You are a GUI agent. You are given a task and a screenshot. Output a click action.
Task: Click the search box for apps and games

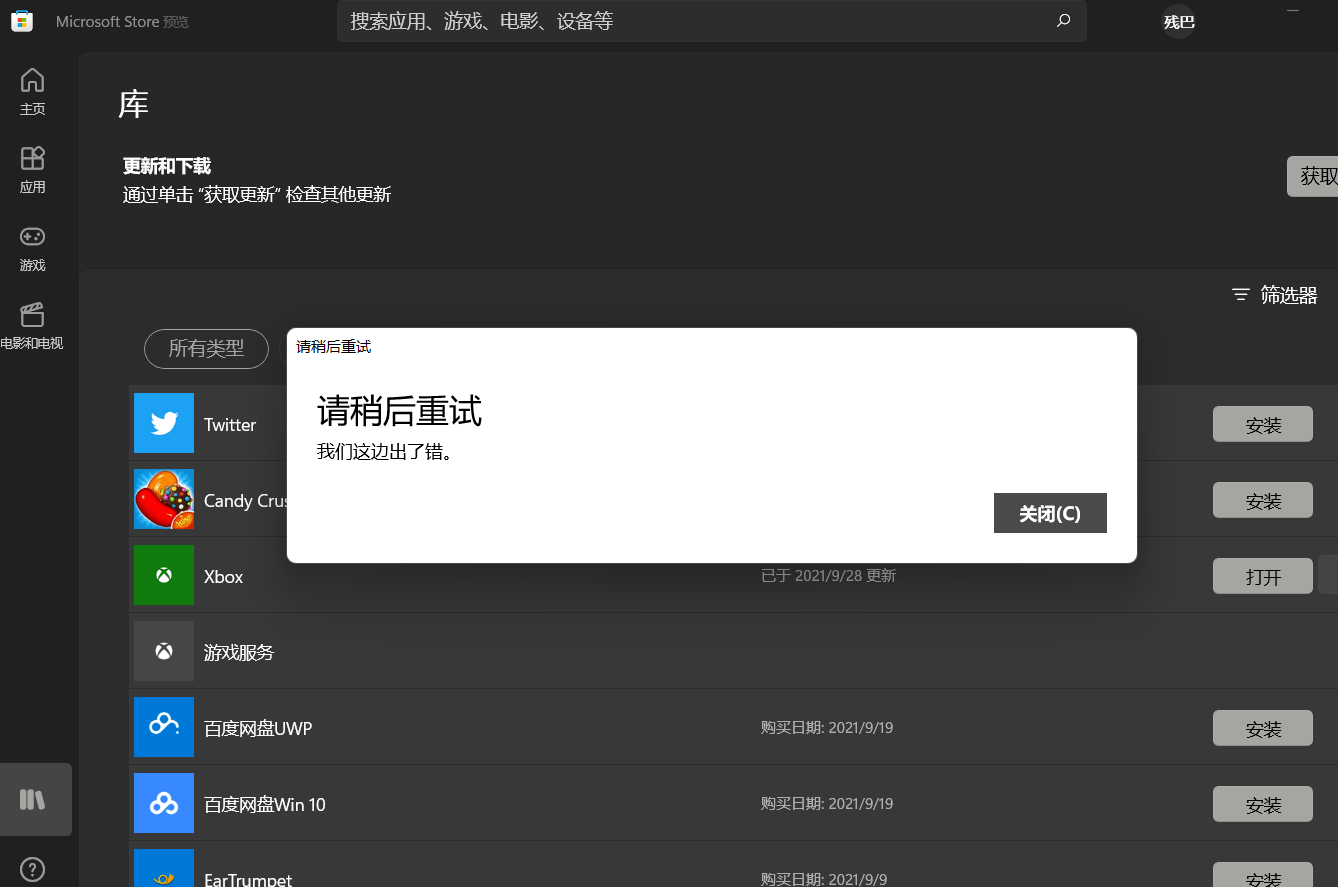point(711,21)
